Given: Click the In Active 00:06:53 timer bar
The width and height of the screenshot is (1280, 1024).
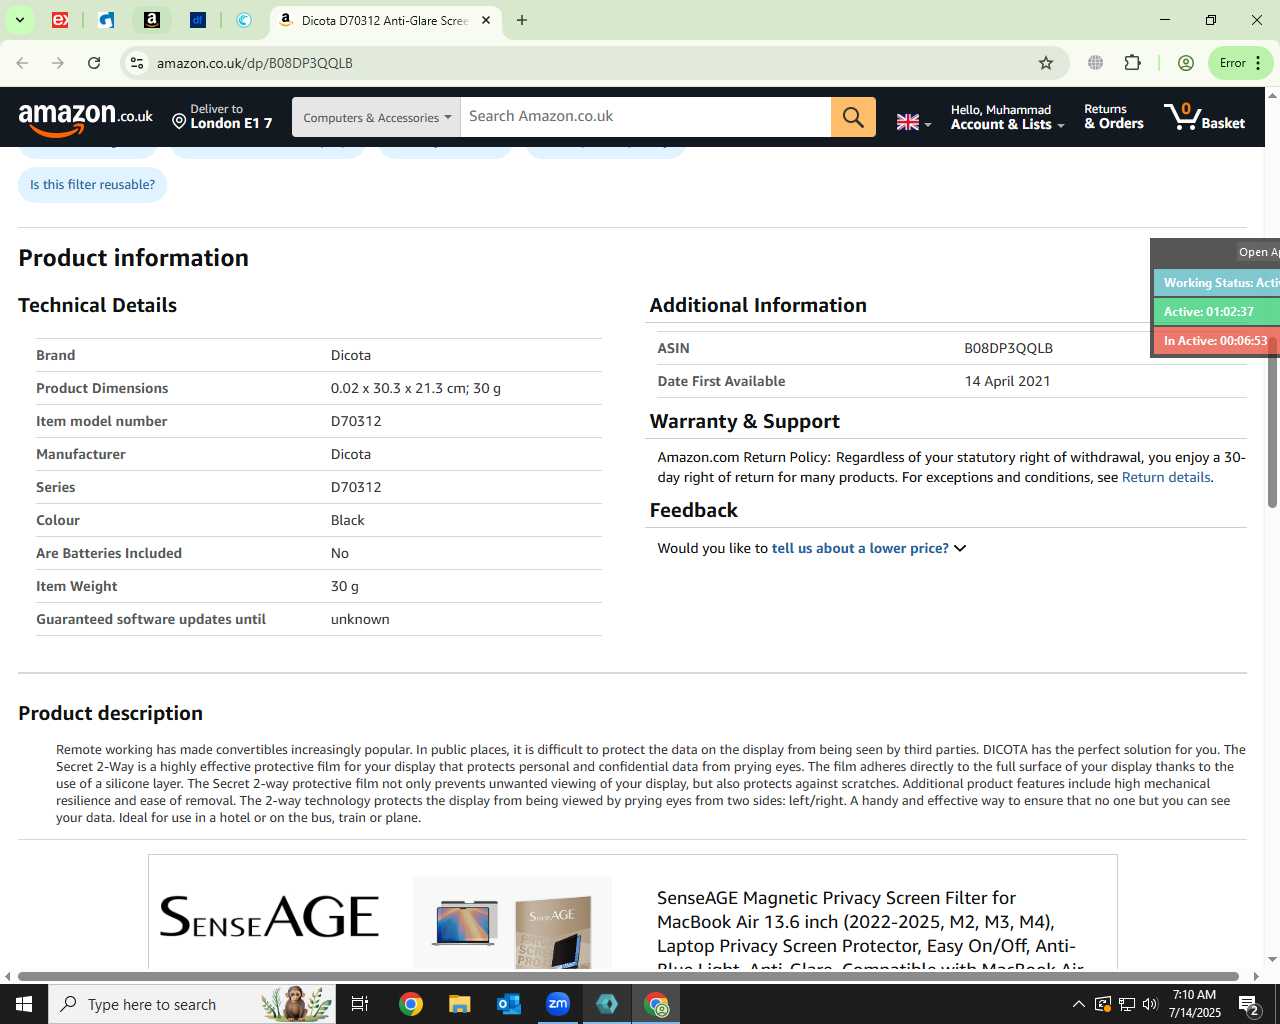Looking at the screenshot, I should point(1217,341).
